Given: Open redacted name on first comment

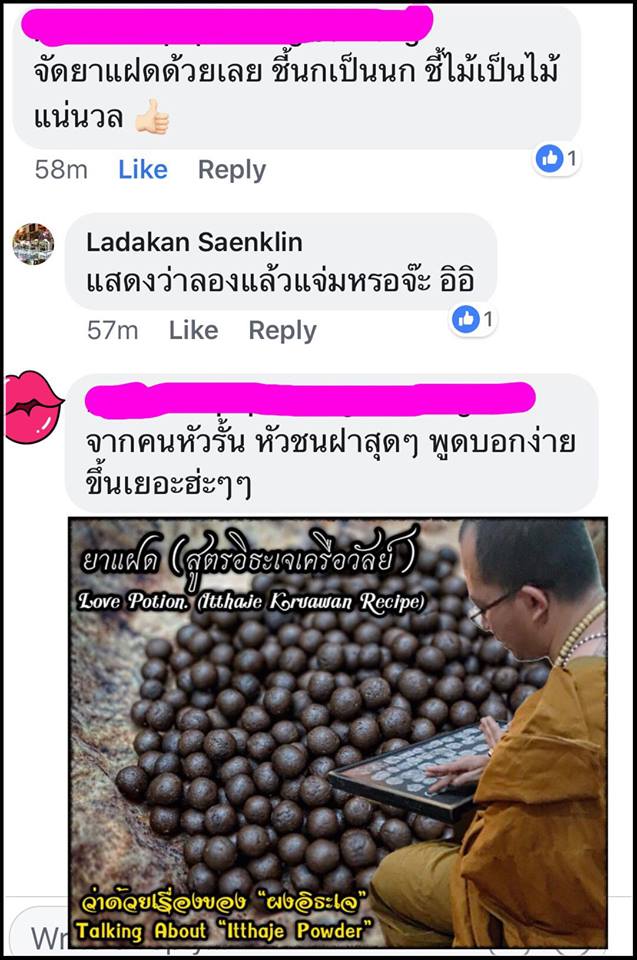Looking at the screenshot, I should [227, 26].
